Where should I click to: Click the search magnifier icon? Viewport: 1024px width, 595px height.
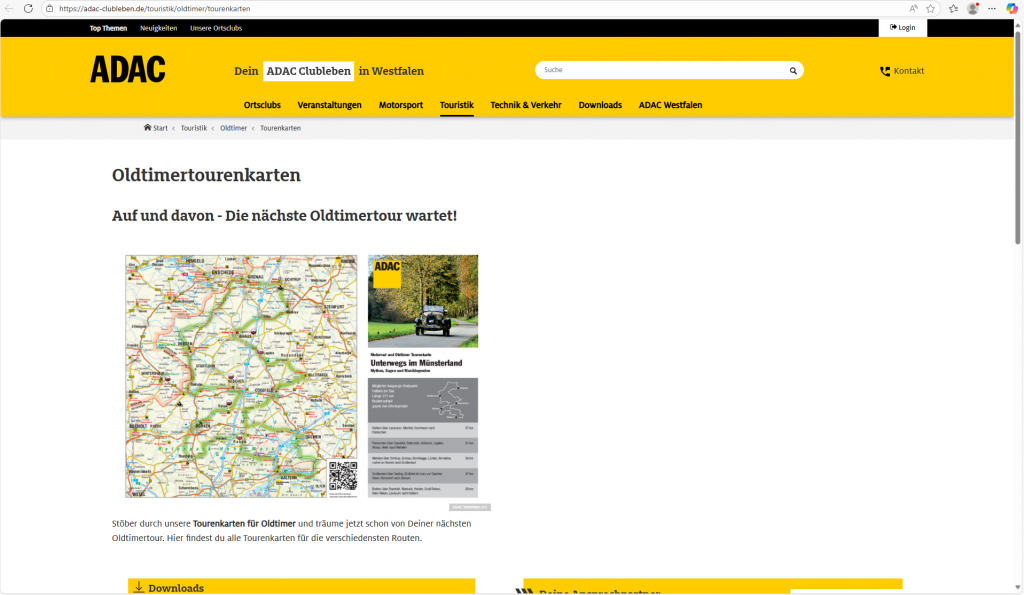tap(793, 71)
